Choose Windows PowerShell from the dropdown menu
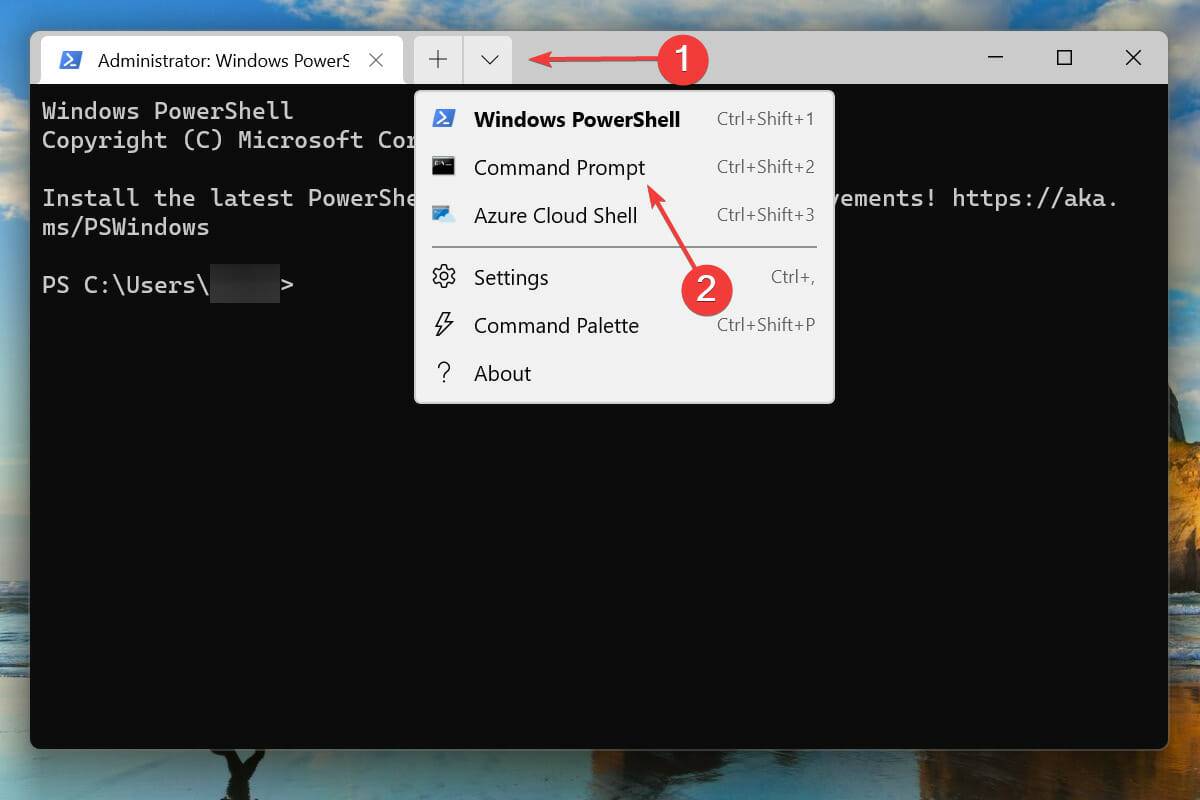The width and height of the screenshot is (1200, 800). [624, 119]
